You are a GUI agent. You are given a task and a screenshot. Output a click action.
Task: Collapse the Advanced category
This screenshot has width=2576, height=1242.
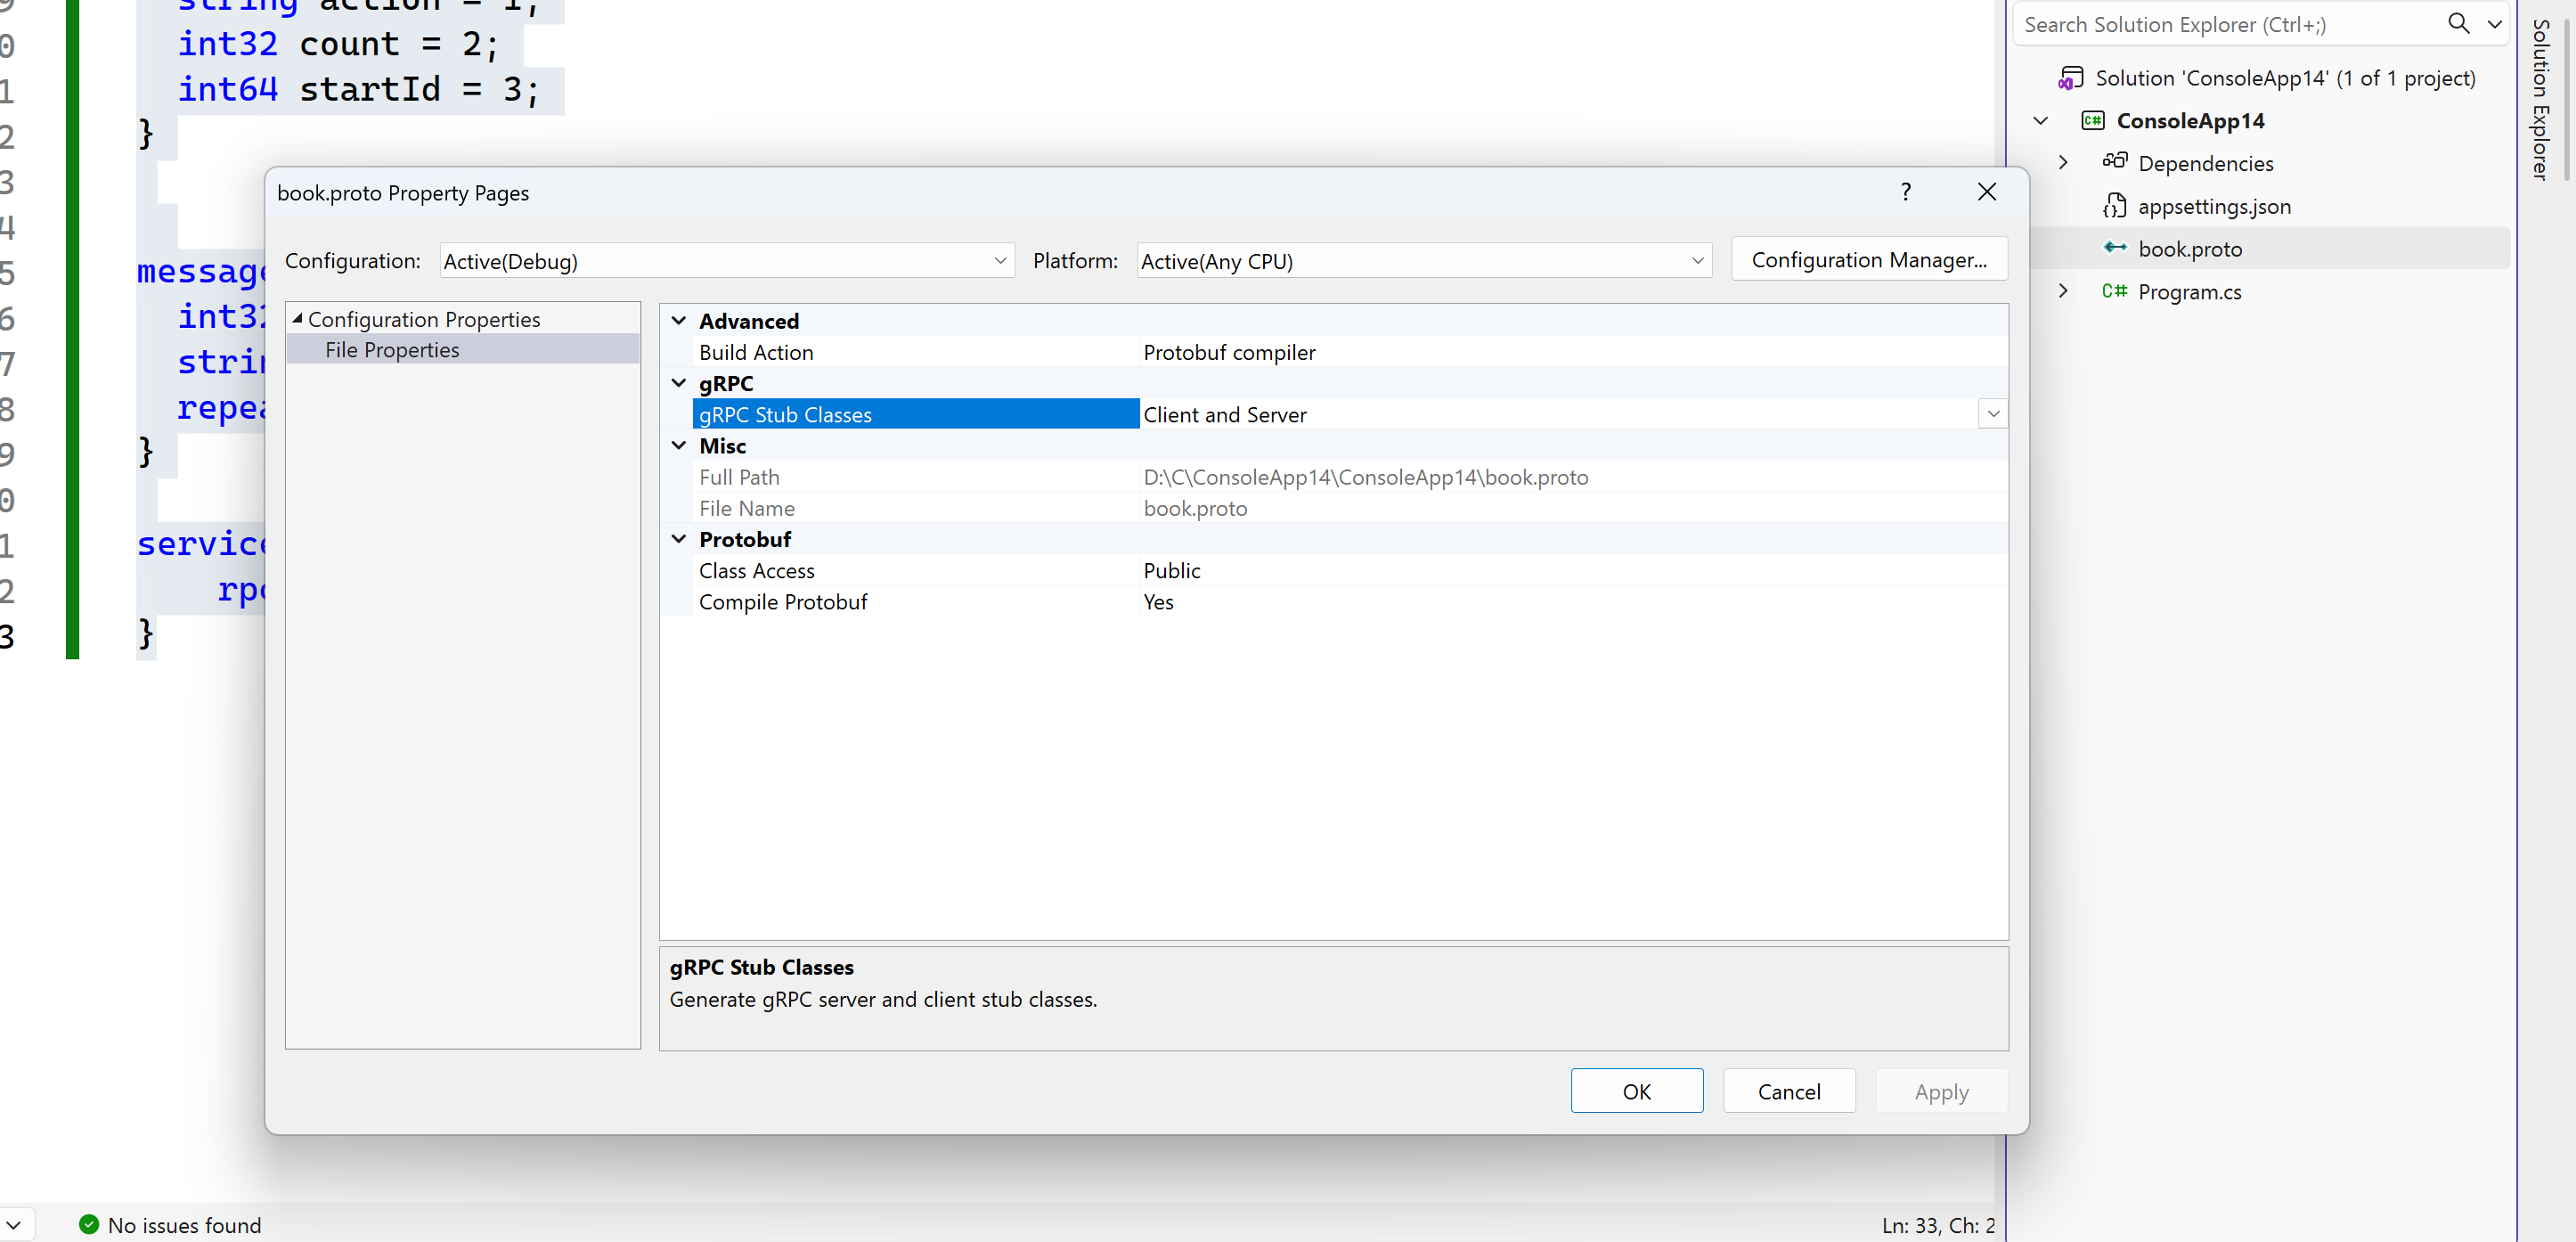coord(679,321)
